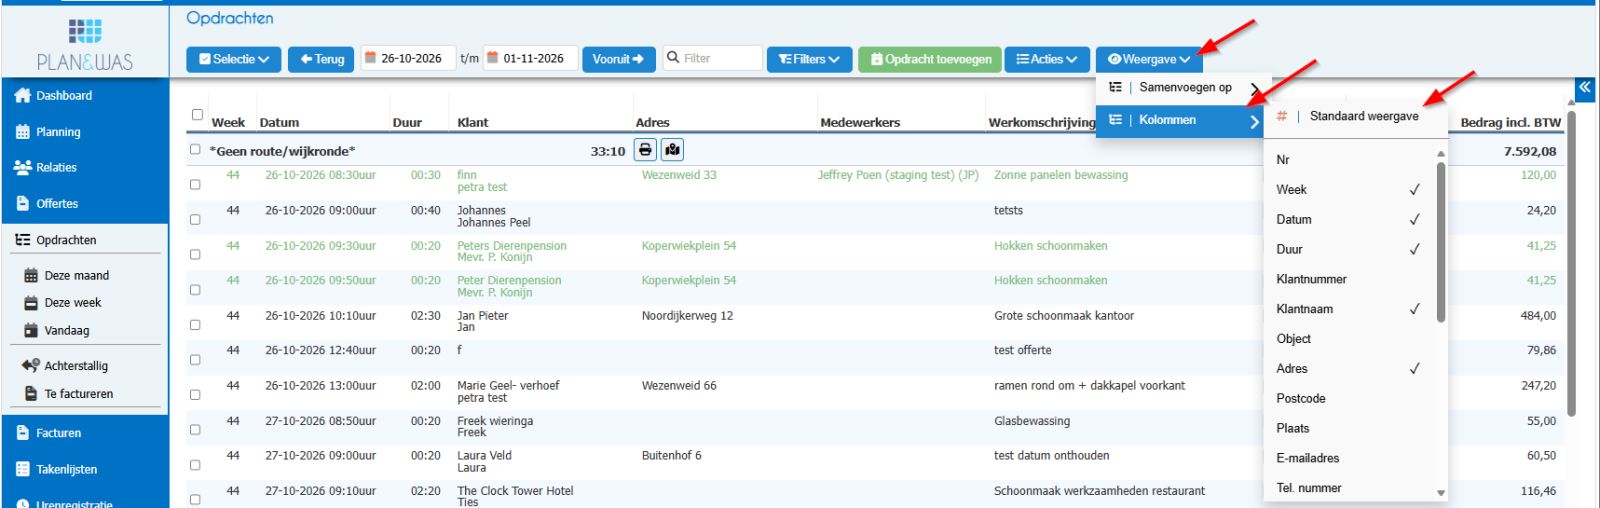
Task: Click the column list scrollbar thumb
Action: (1441, 242)
